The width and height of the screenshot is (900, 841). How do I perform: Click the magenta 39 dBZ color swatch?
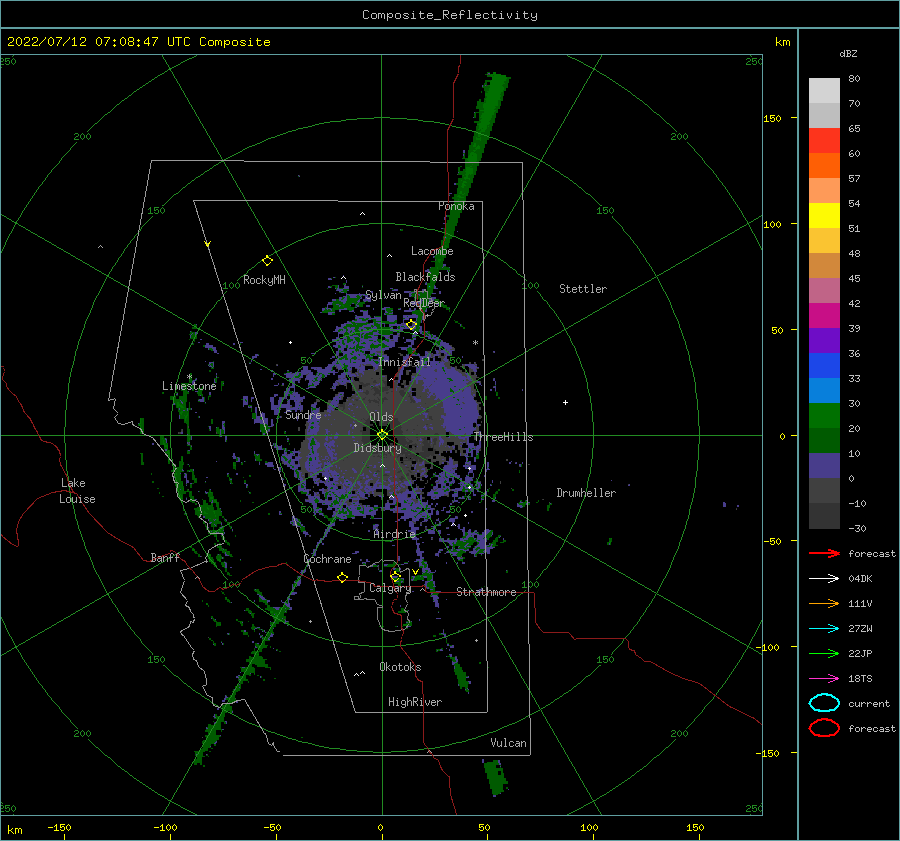tap(824, 316)
